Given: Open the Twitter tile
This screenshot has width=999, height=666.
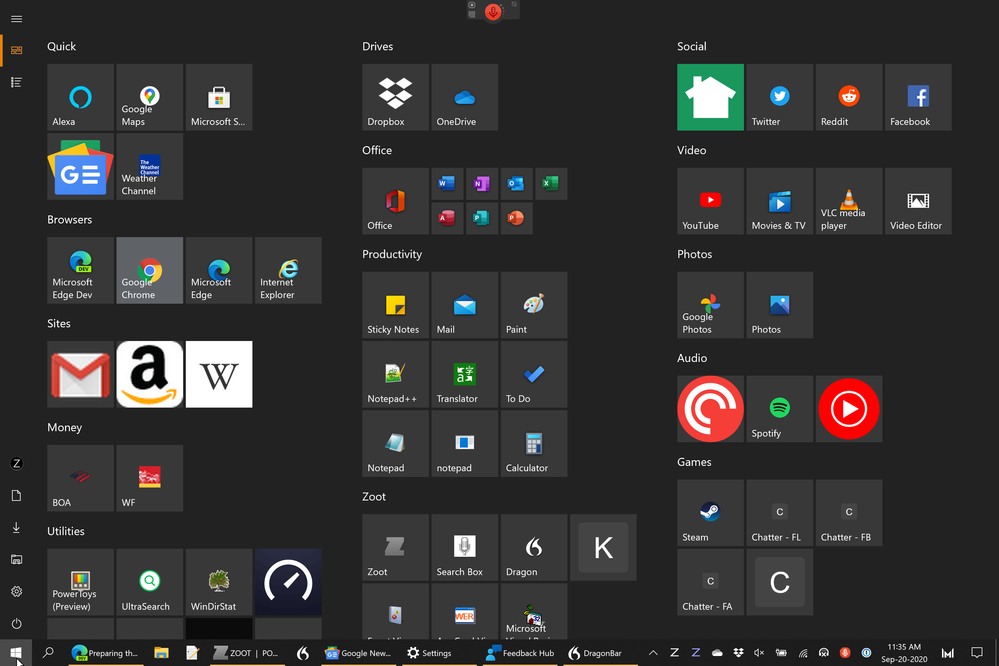Looking at the screenshot, I should click(x=779, y=97).
